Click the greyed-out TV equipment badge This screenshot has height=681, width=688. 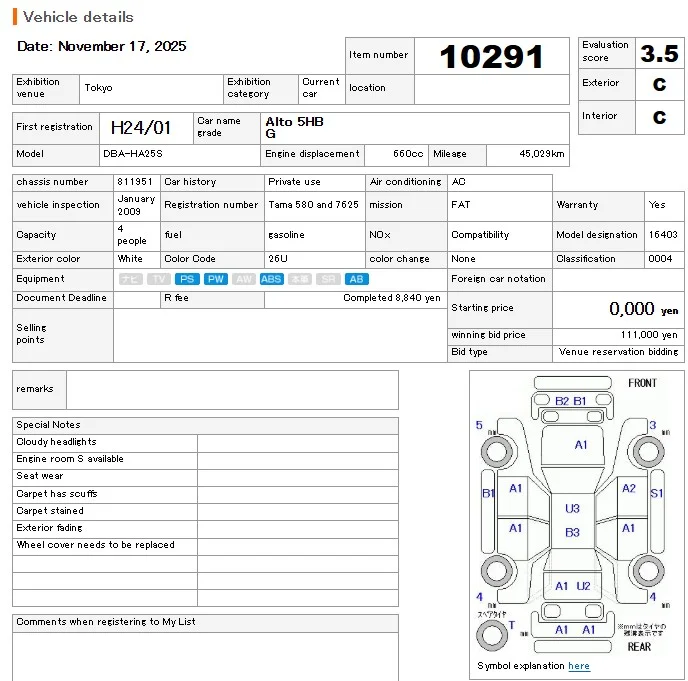[x=158, y=279]
